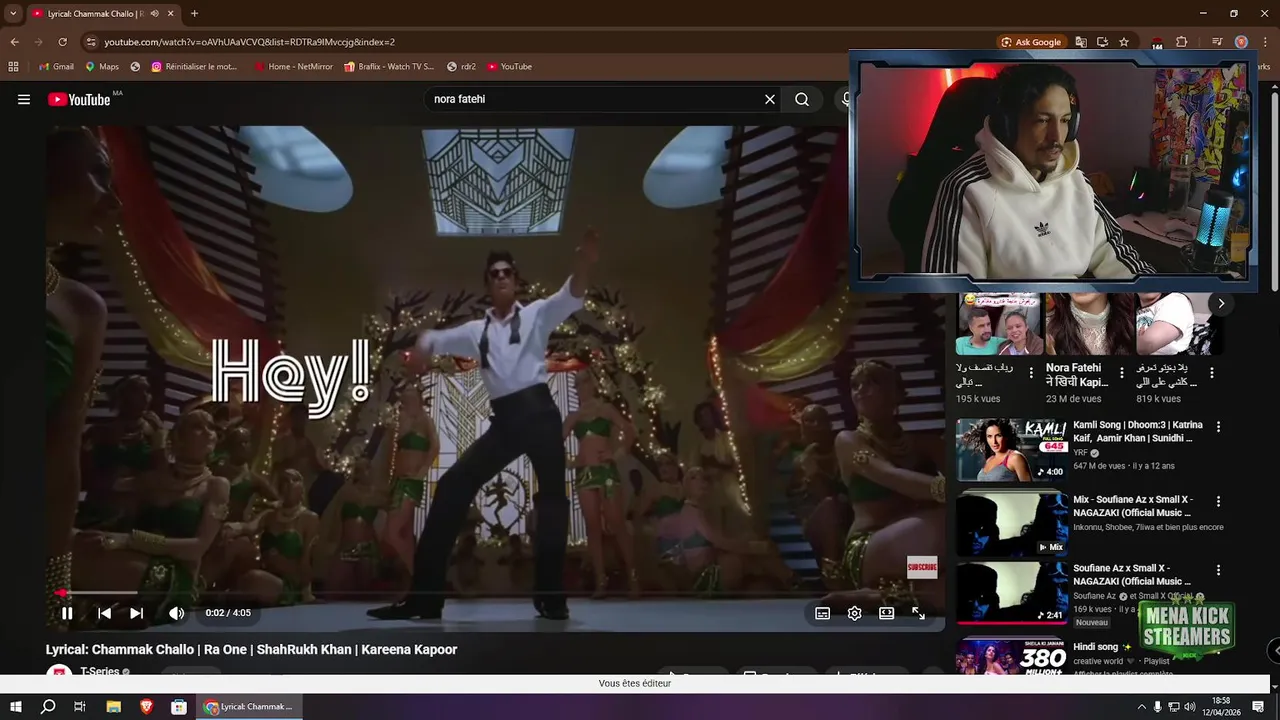Open File Explorer from taskbar

113,706
